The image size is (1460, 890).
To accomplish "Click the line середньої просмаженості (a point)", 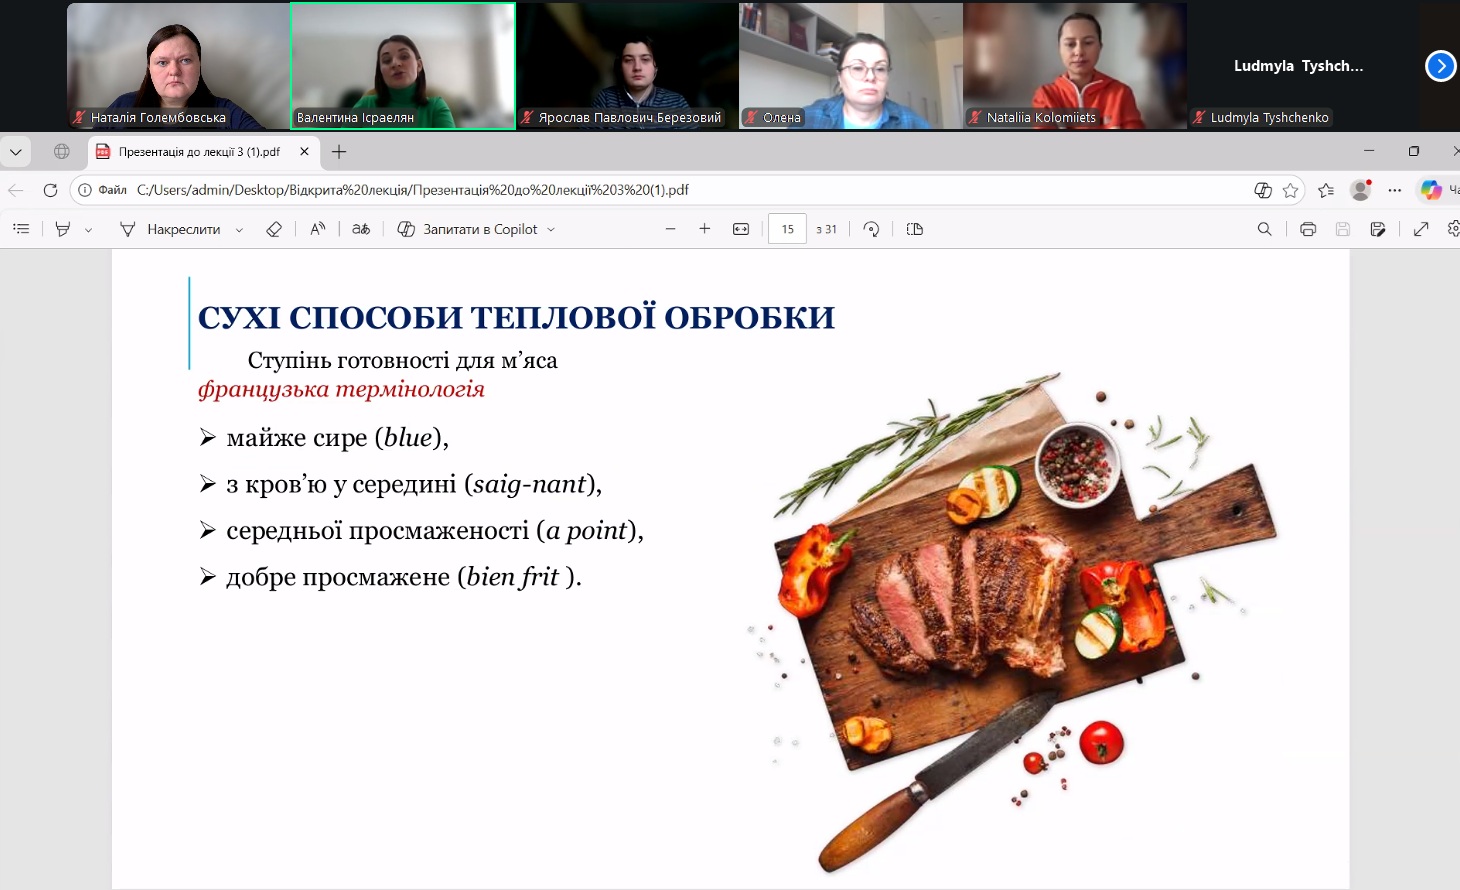I will coord(435,530).
